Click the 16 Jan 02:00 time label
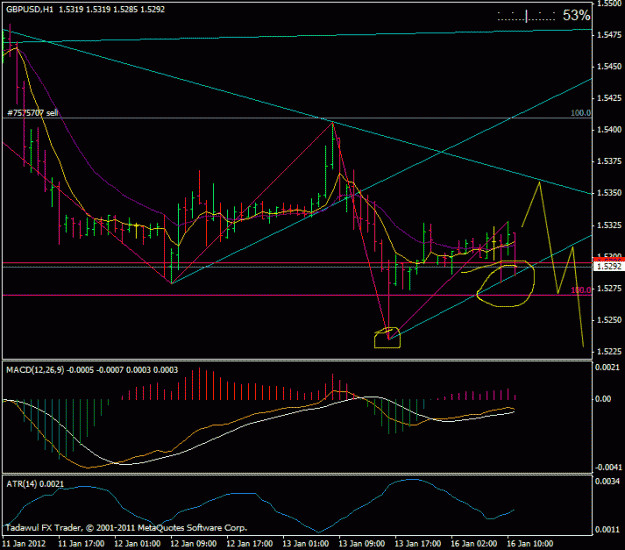The width and height of the screenshot is (625, 550). [474, 544]
